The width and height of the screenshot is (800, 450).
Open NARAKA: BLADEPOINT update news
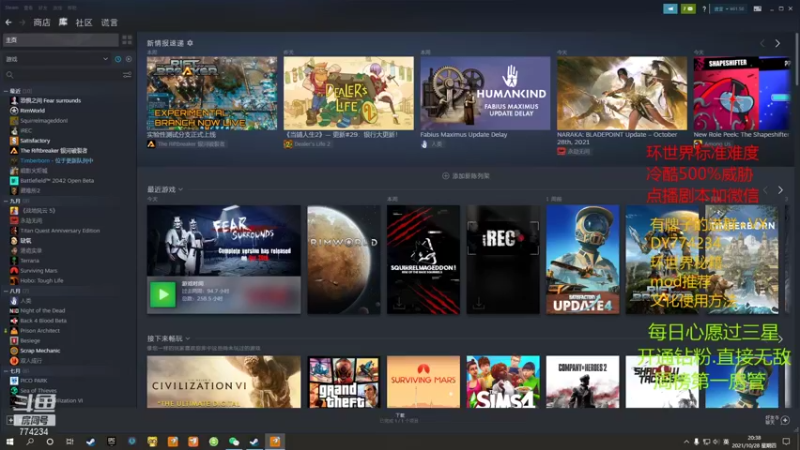pyautogui.click(x=622, y=93)
